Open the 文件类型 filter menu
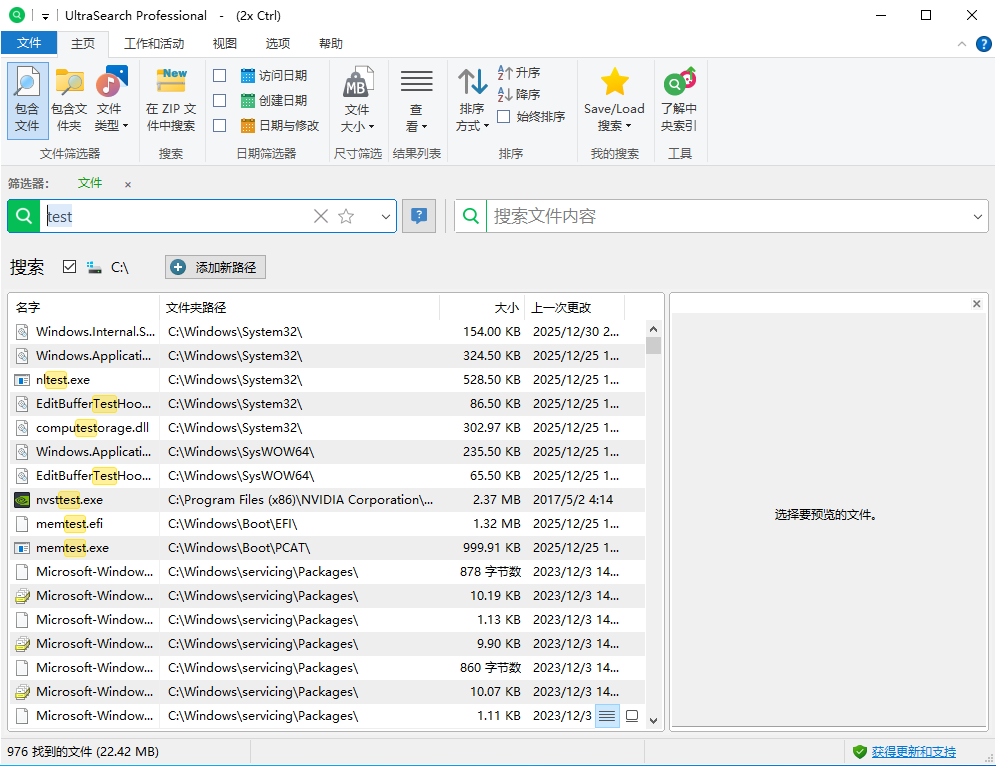996x766 pixels. [x=111, y=100]
